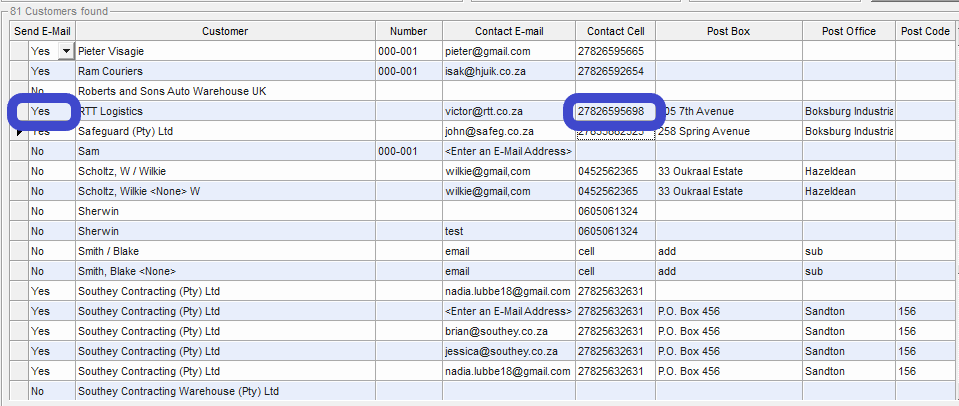The image size is (959, 406).
Task: Select the Scholtz, W / Wilkie customer cell
Action: coord(225,171)
